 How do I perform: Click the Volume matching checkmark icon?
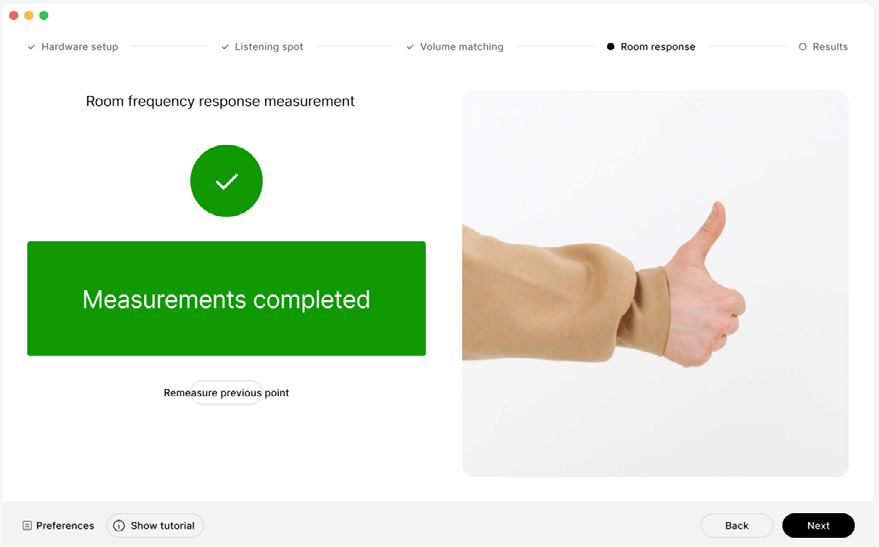[x=410, y=47]
